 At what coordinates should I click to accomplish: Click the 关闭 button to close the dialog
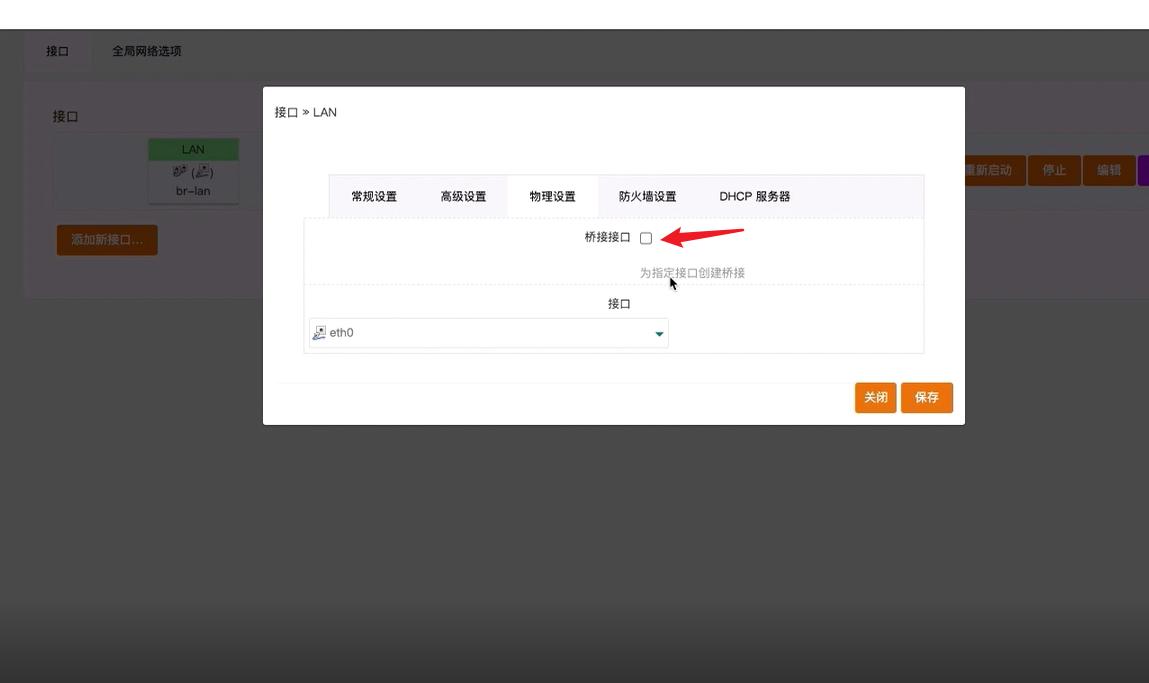tap(875, 397)
